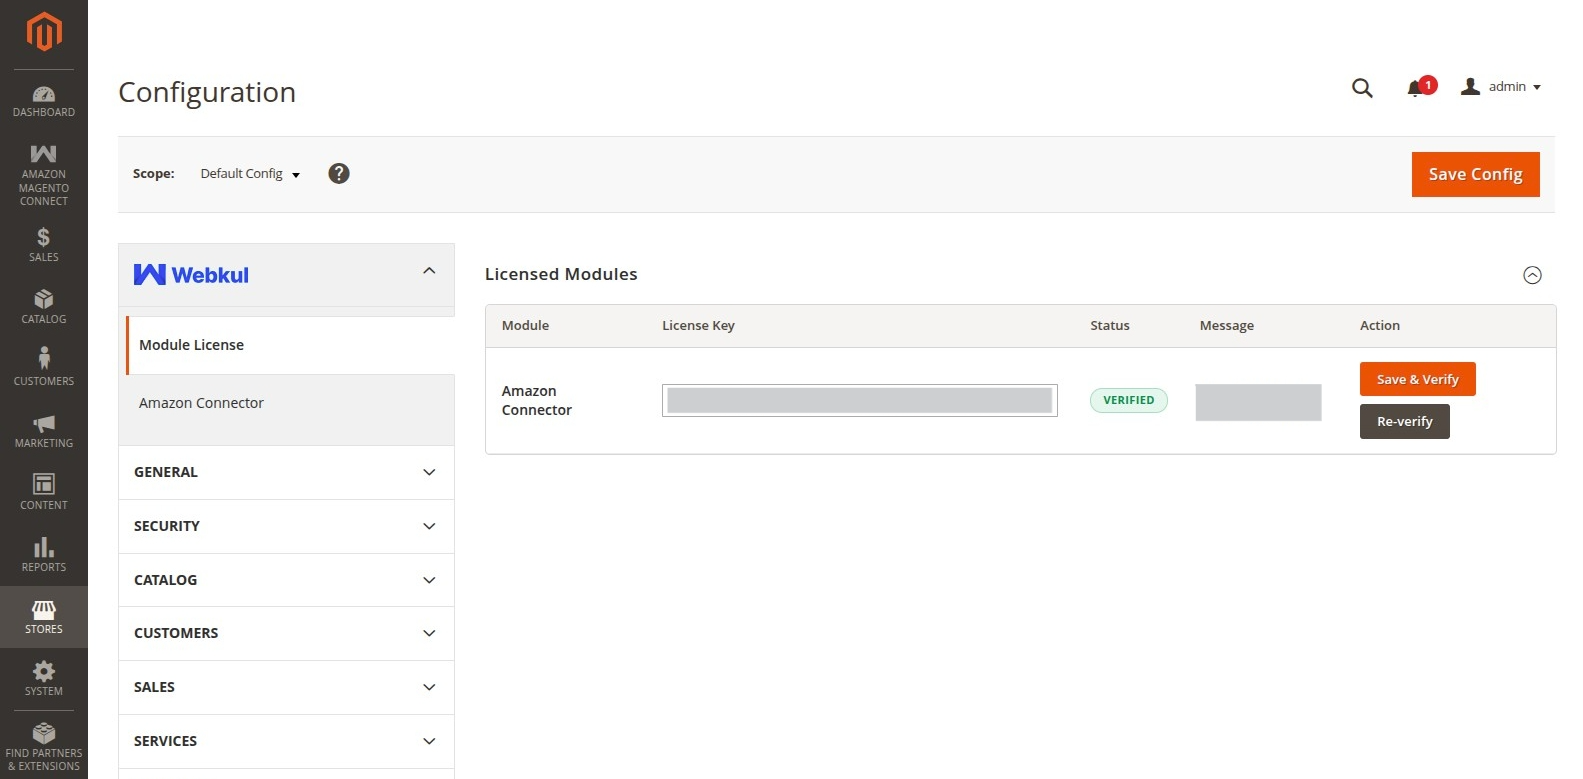Open the System sidebar menu

coord(44,679)
